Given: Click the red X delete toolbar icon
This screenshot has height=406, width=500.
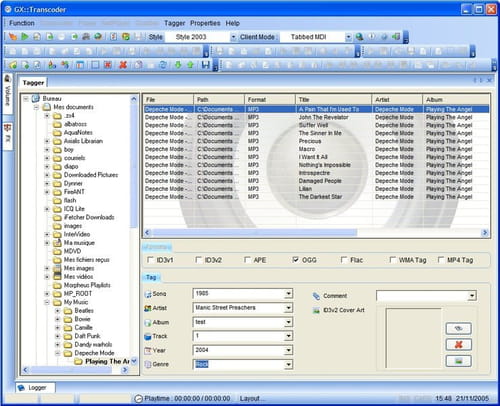Looking at the screenshot, I should 123,65.
